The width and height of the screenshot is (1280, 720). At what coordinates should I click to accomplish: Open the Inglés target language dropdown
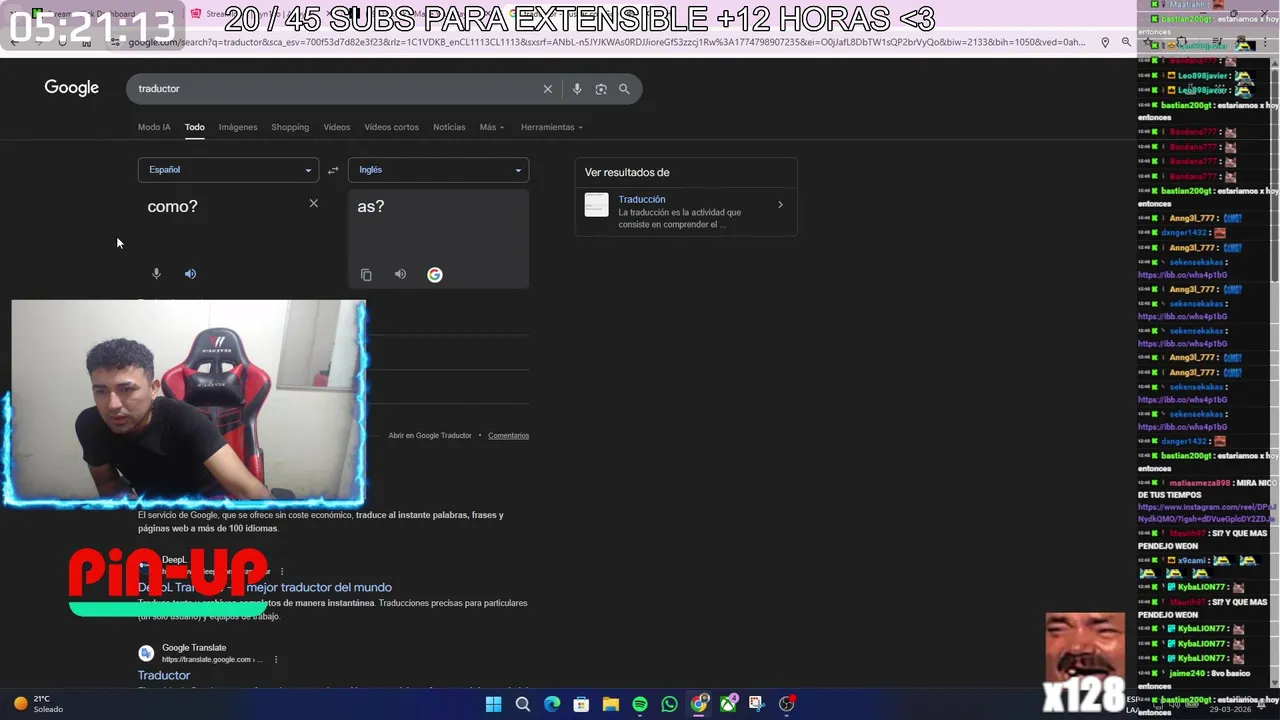438,170
